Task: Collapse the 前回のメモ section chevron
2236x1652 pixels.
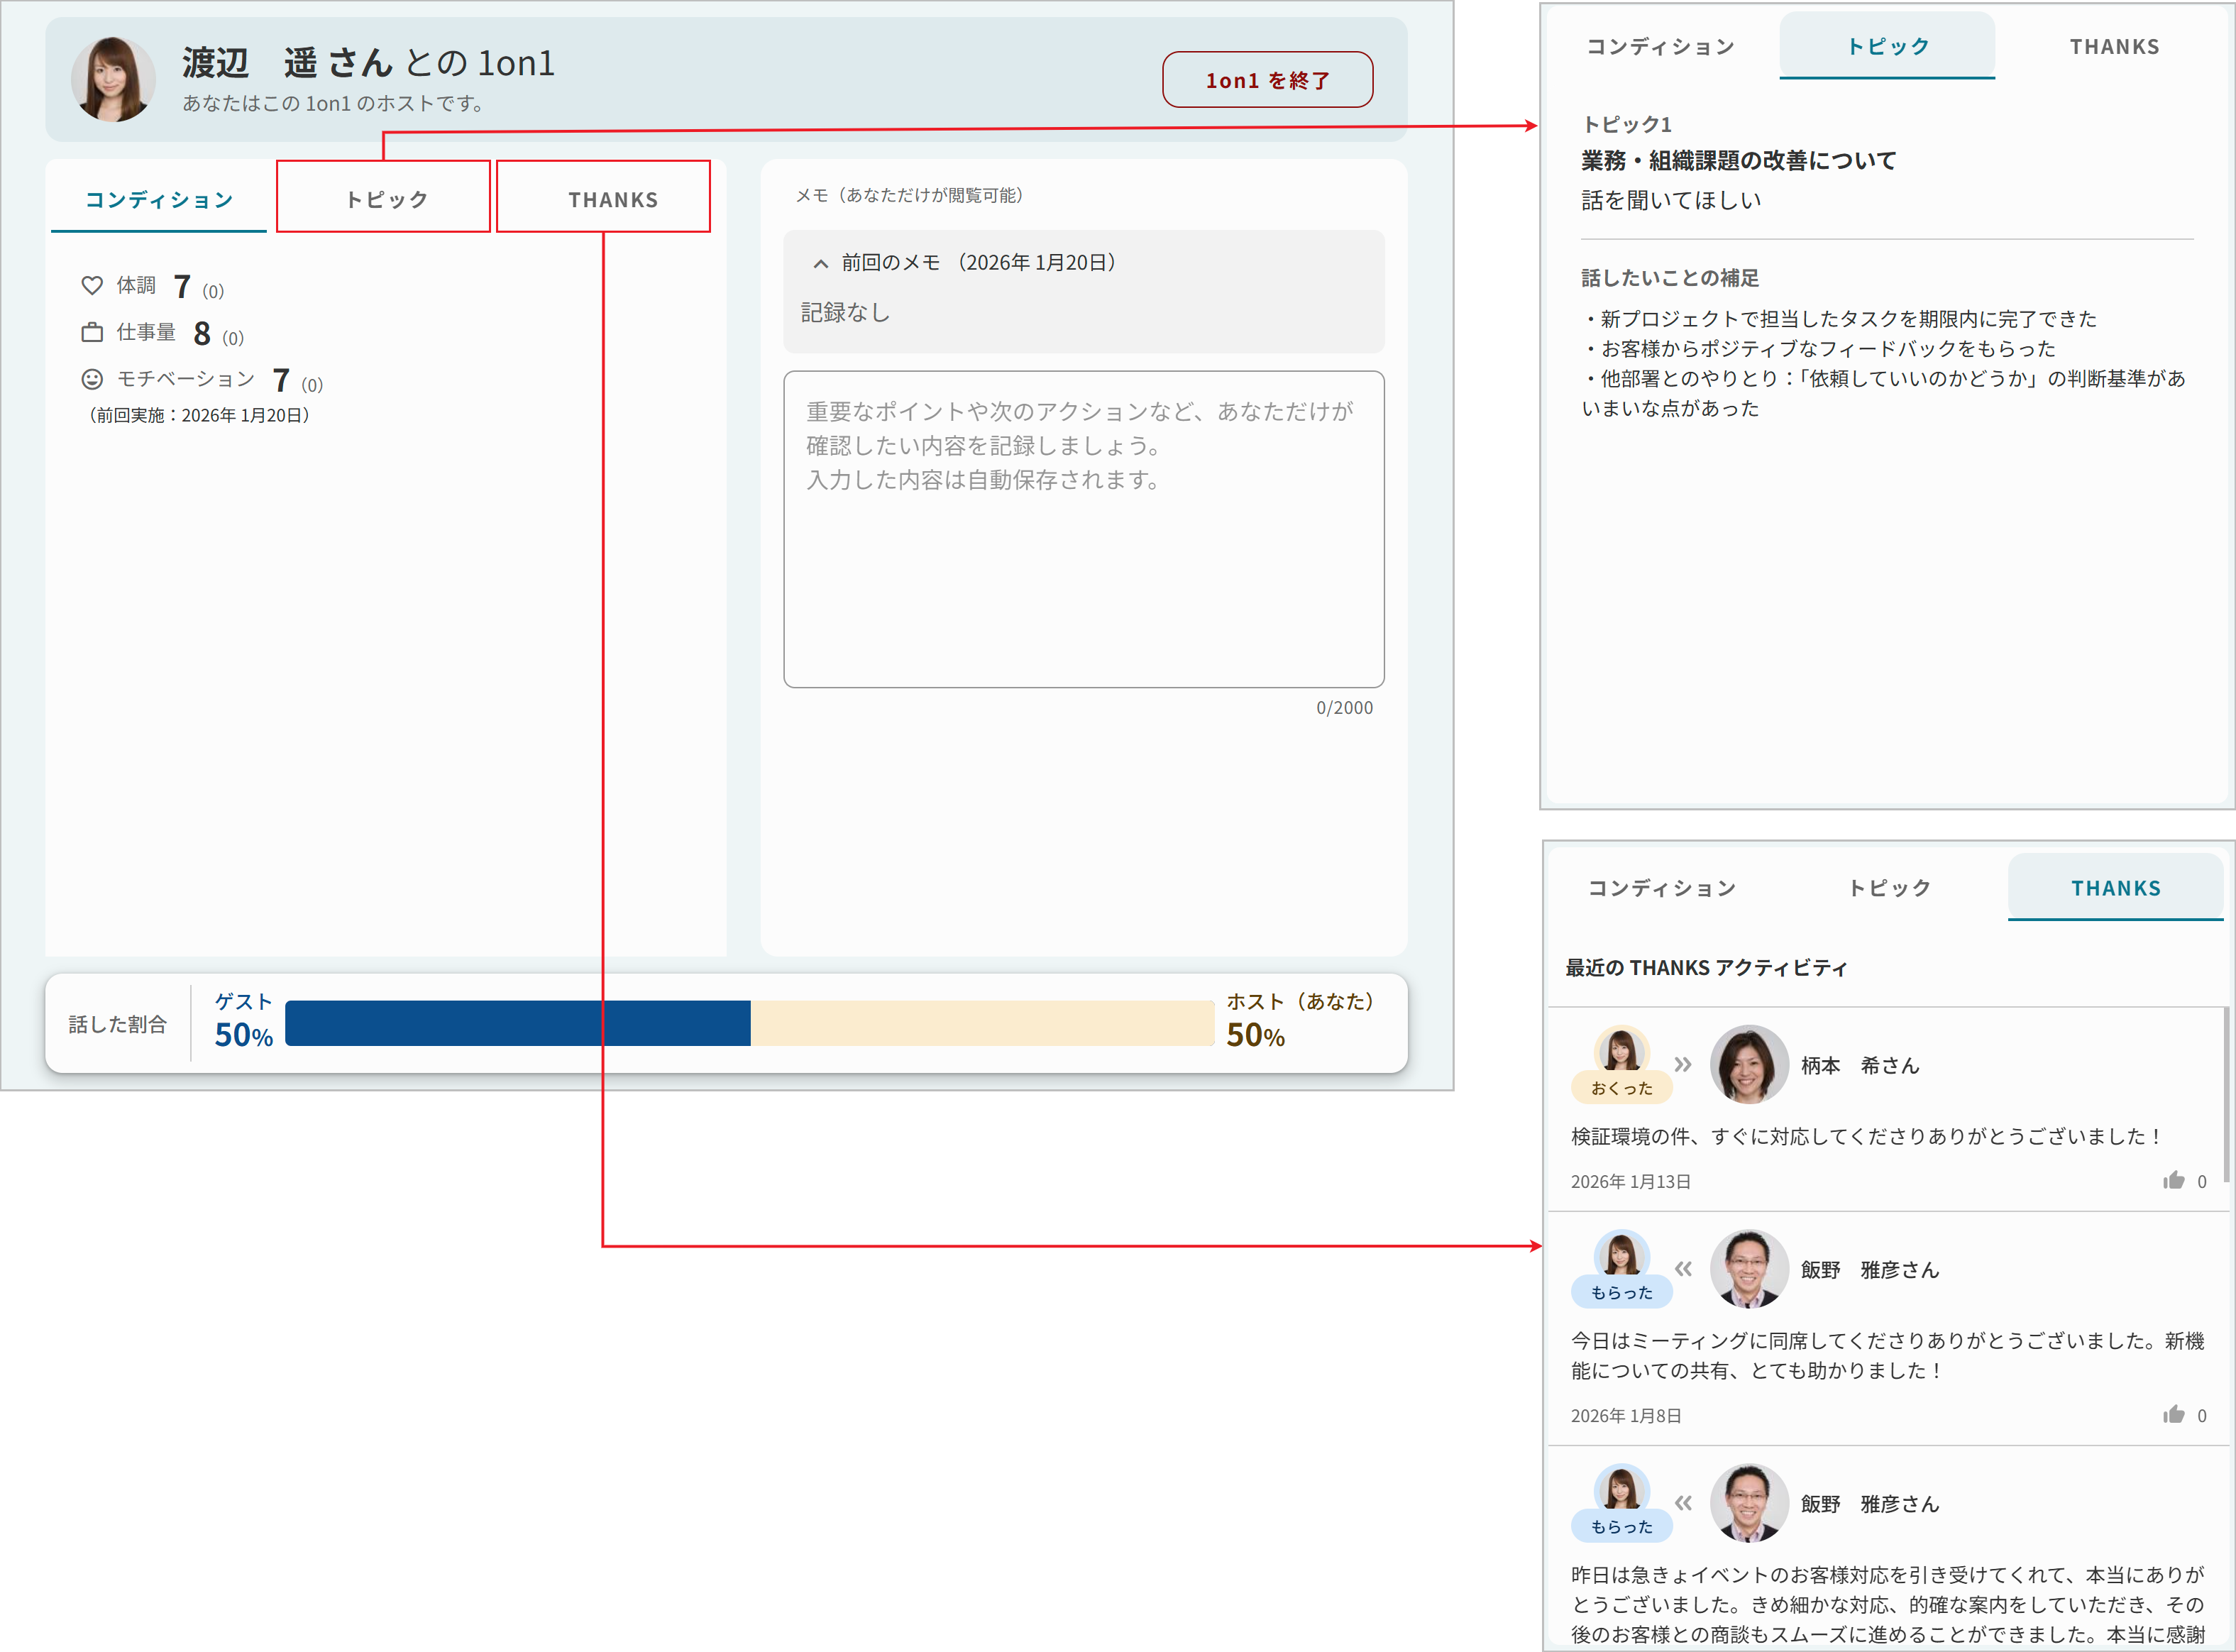Action: click(821, 264)
